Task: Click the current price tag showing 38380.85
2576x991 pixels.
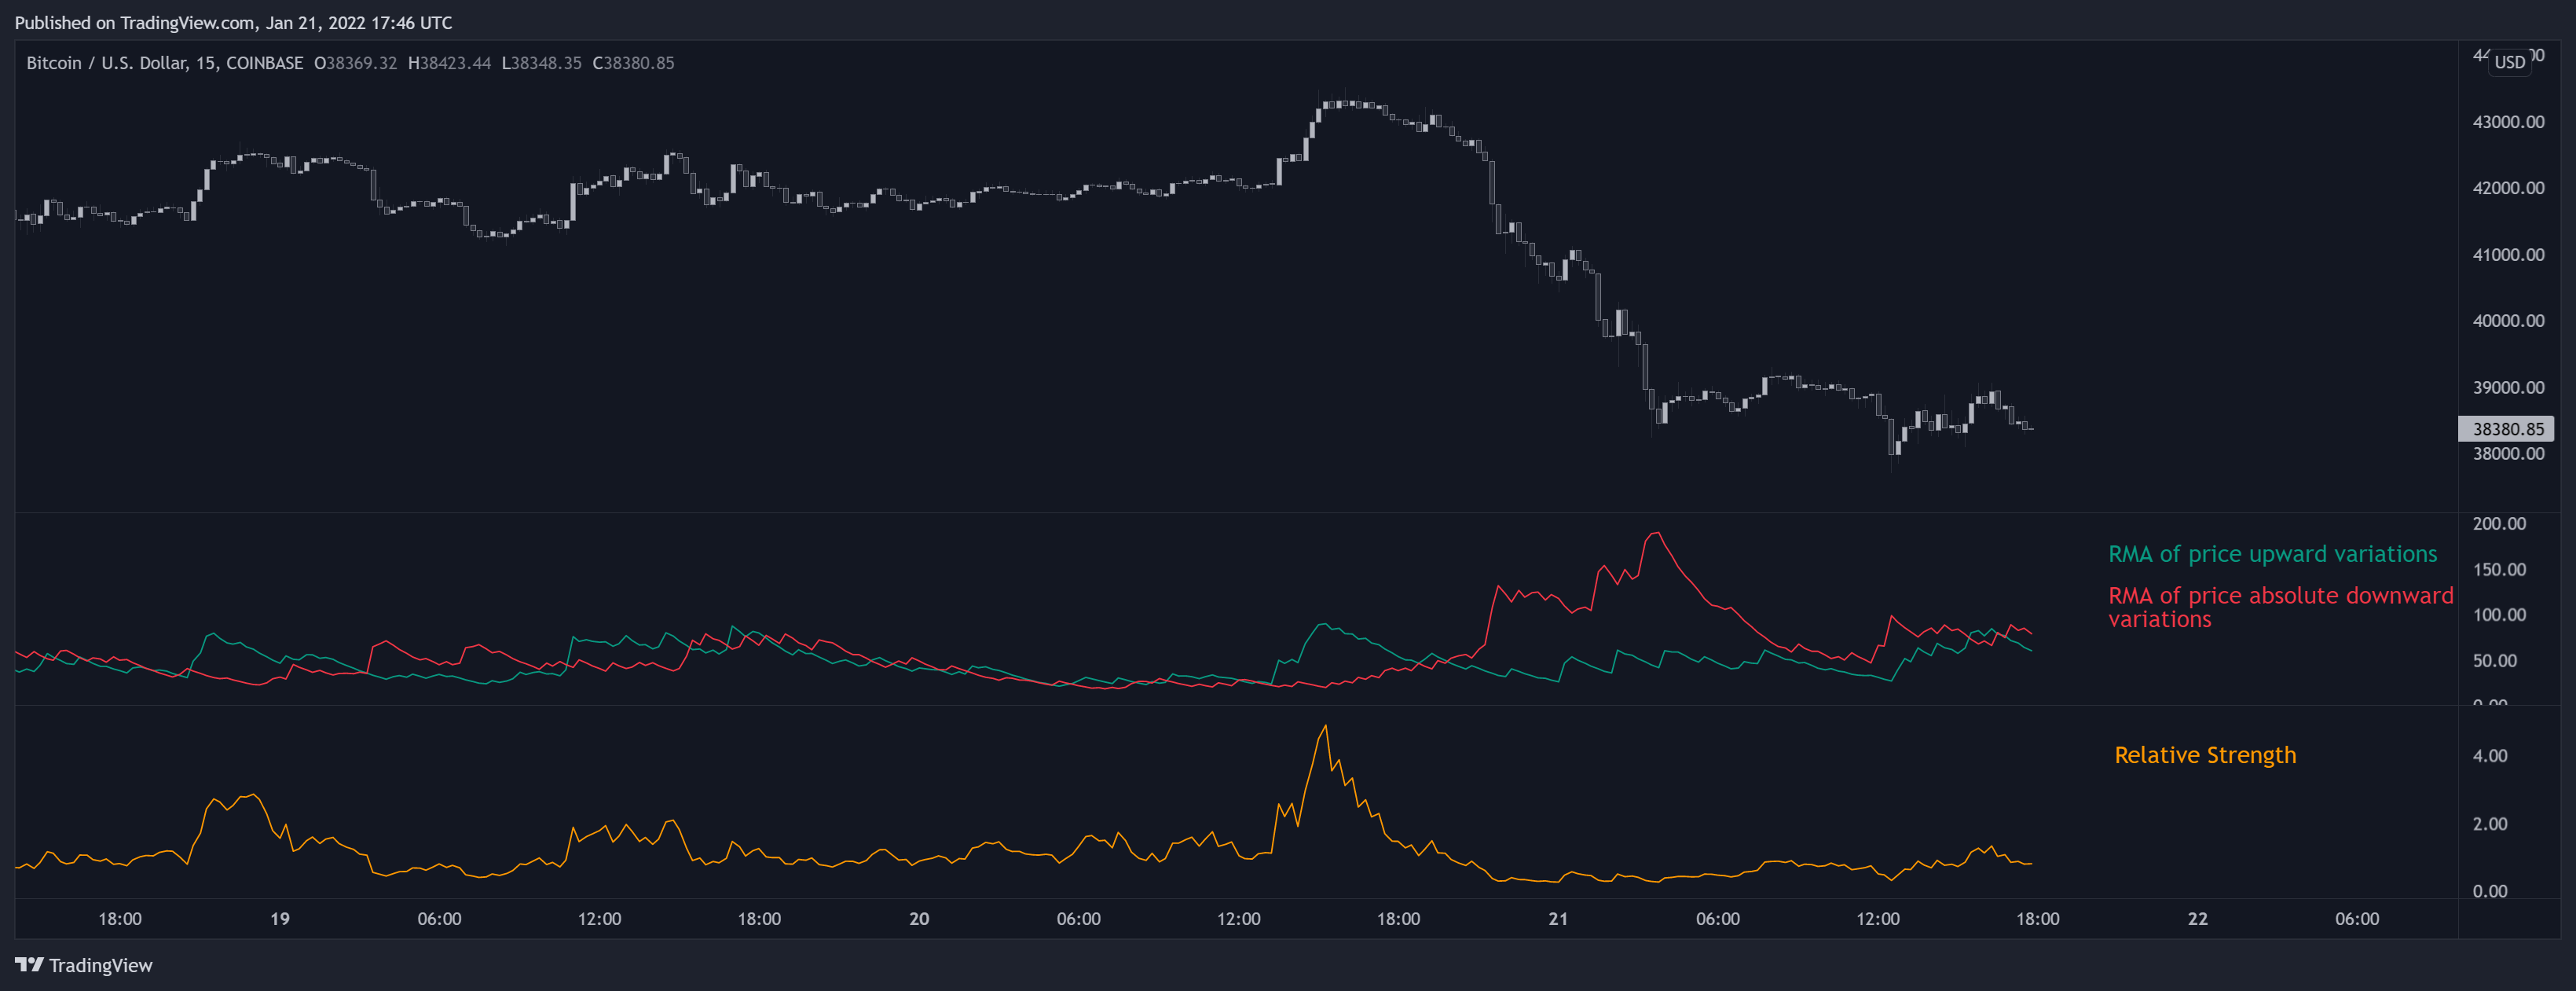Action: click(2510, 428)
